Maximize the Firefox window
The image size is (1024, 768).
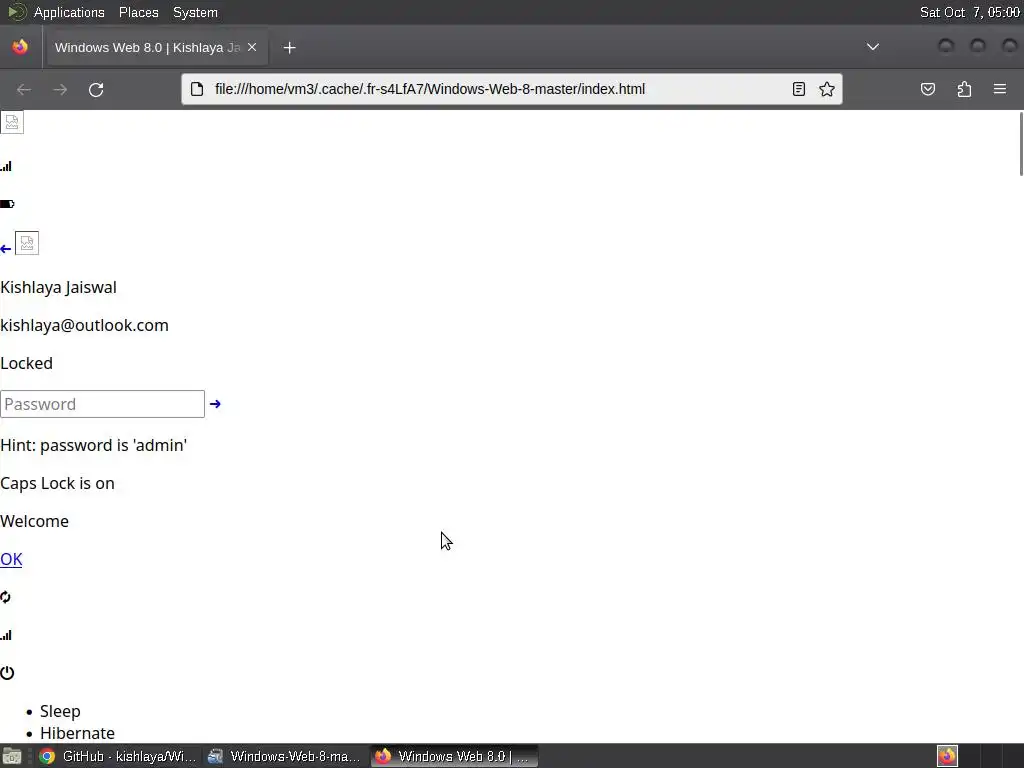(978, 46)
